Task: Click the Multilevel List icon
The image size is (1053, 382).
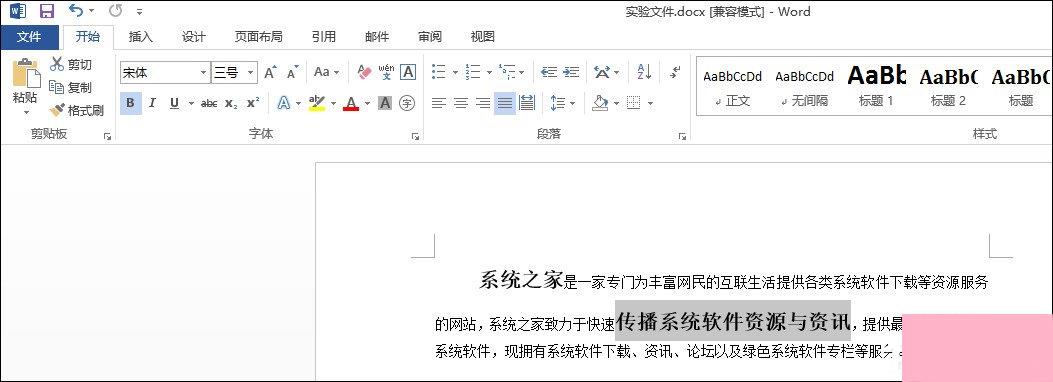Action: pos(507,72)
